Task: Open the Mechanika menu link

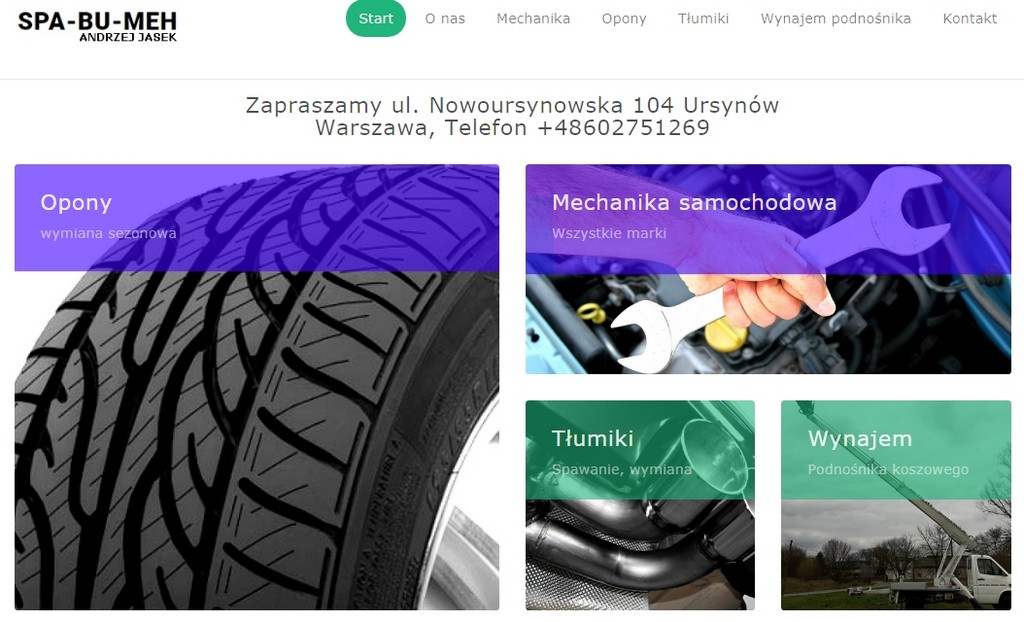Action: [x=533, y=18]
